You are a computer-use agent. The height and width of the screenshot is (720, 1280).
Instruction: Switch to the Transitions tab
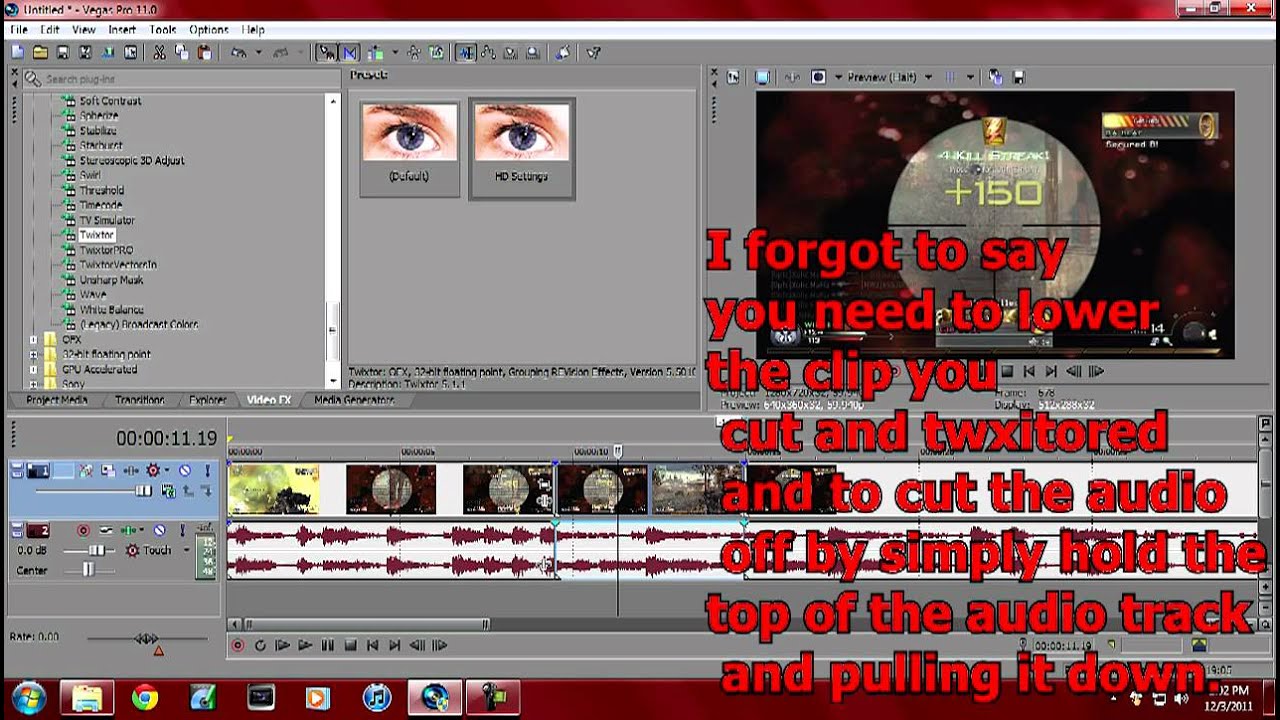[x=139, y=400]
